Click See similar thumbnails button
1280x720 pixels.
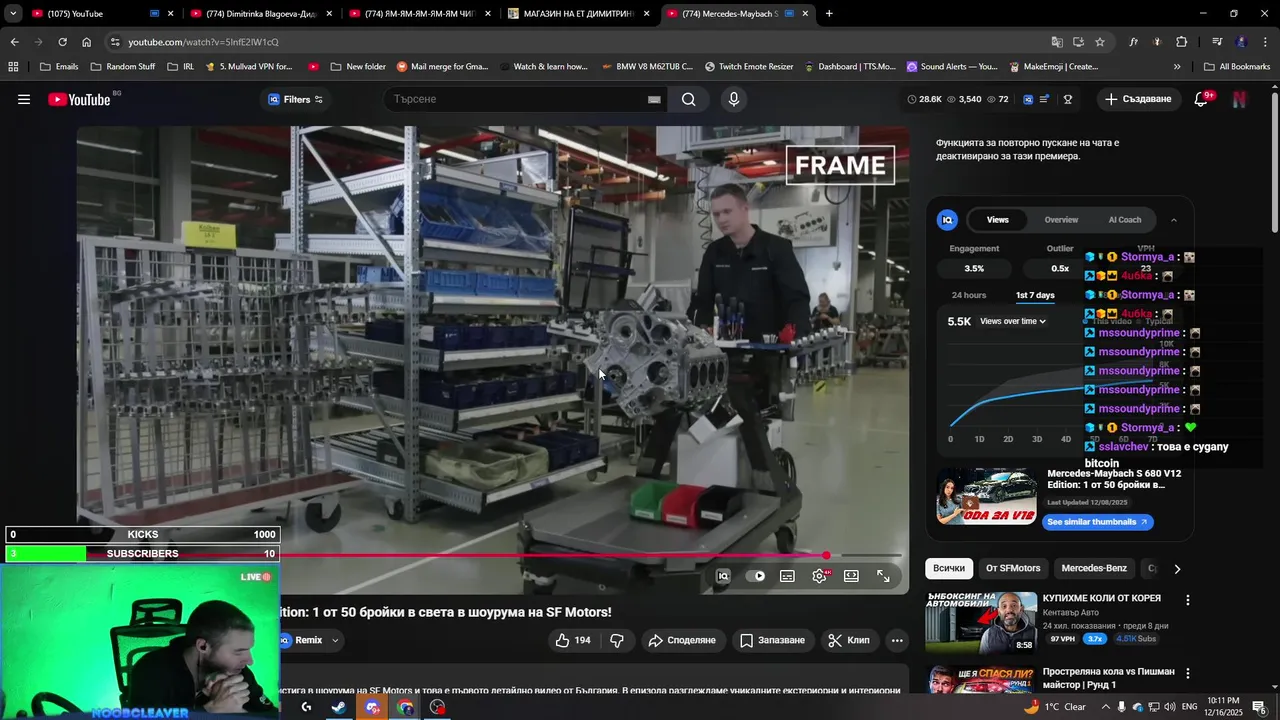click(1097, 522)
